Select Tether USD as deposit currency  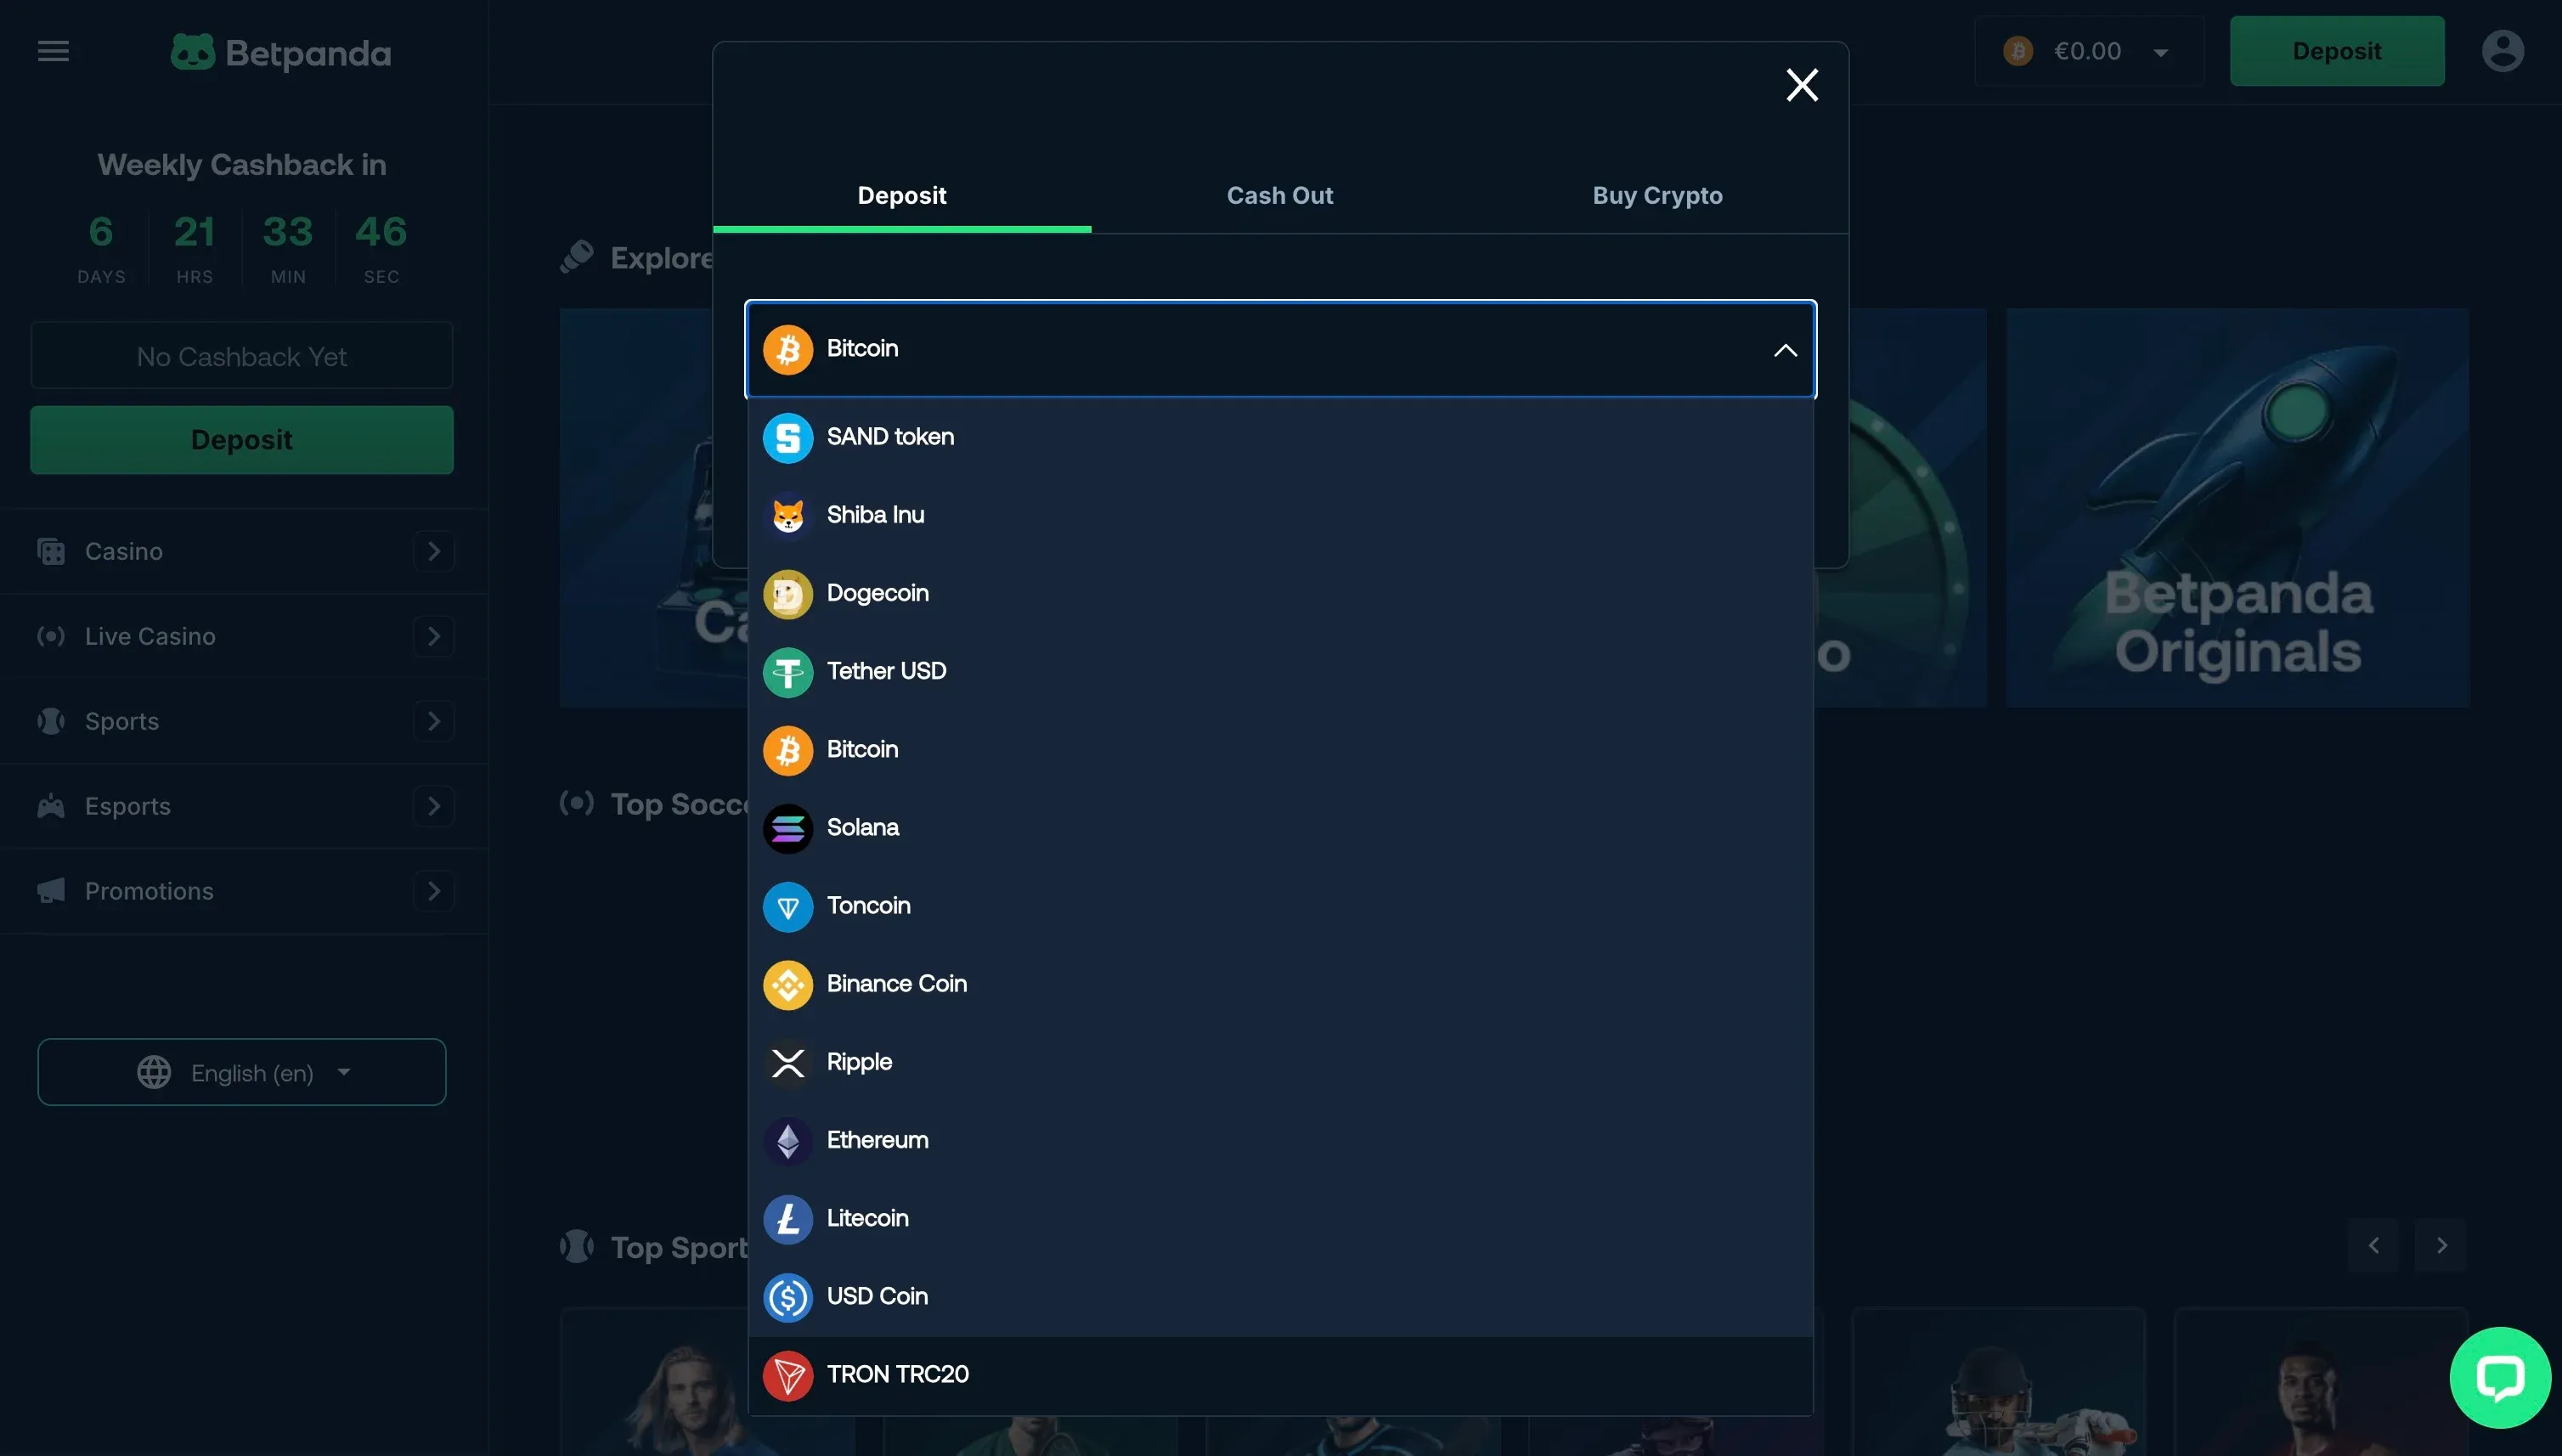pyautogui.click(x=886, y=671)
